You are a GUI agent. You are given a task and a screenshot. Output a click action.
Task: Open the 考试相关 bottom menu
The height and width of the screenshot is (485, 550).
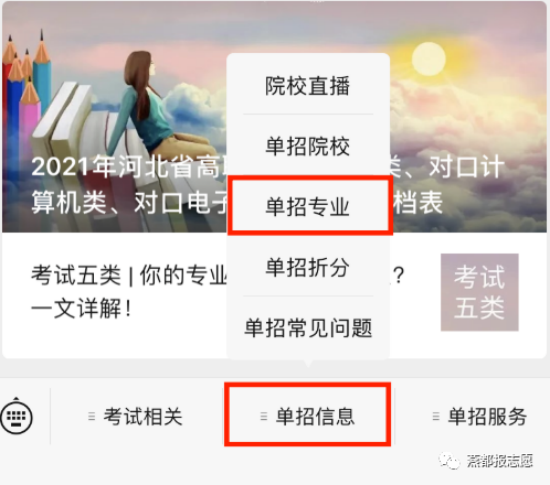coord(136,416)
